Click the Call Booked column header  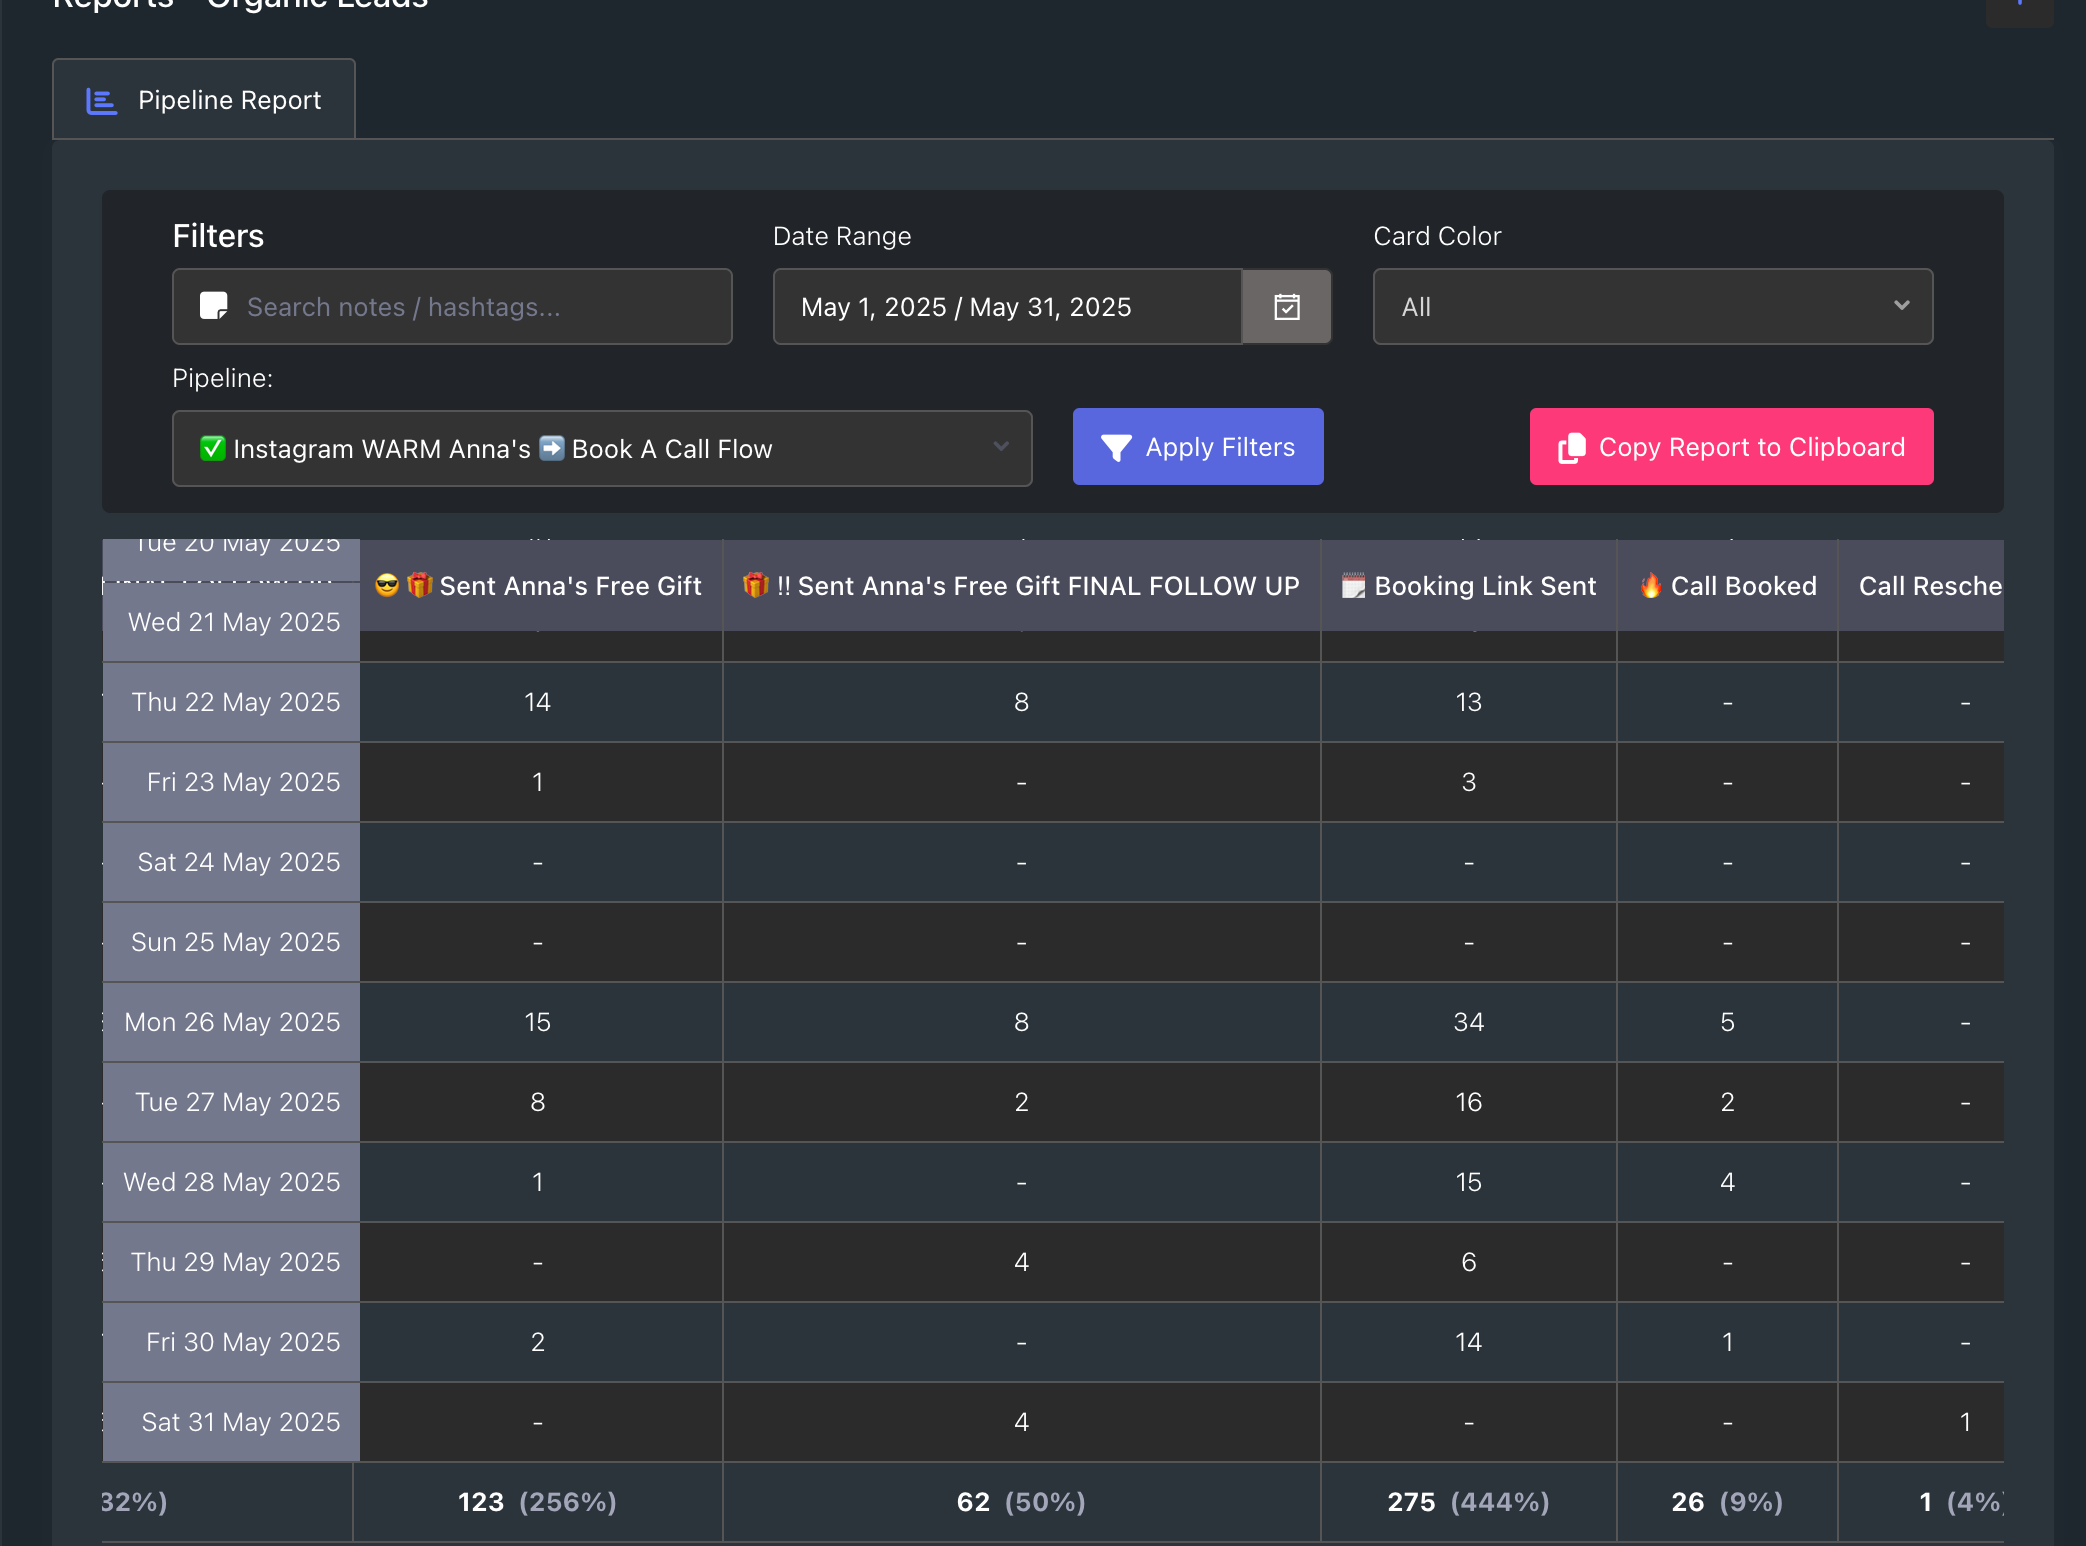pos(1728,586)
